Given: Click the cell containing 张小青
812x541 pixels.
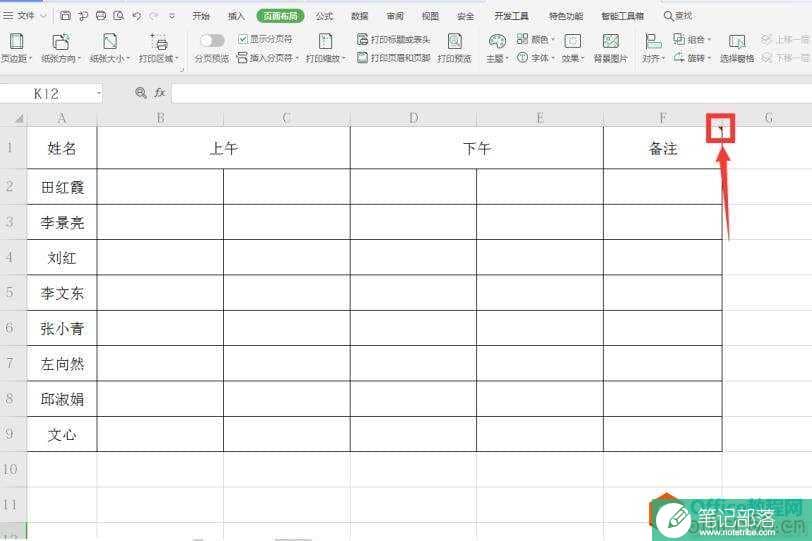Looking at the screenshot, I should tap(62, 328).
